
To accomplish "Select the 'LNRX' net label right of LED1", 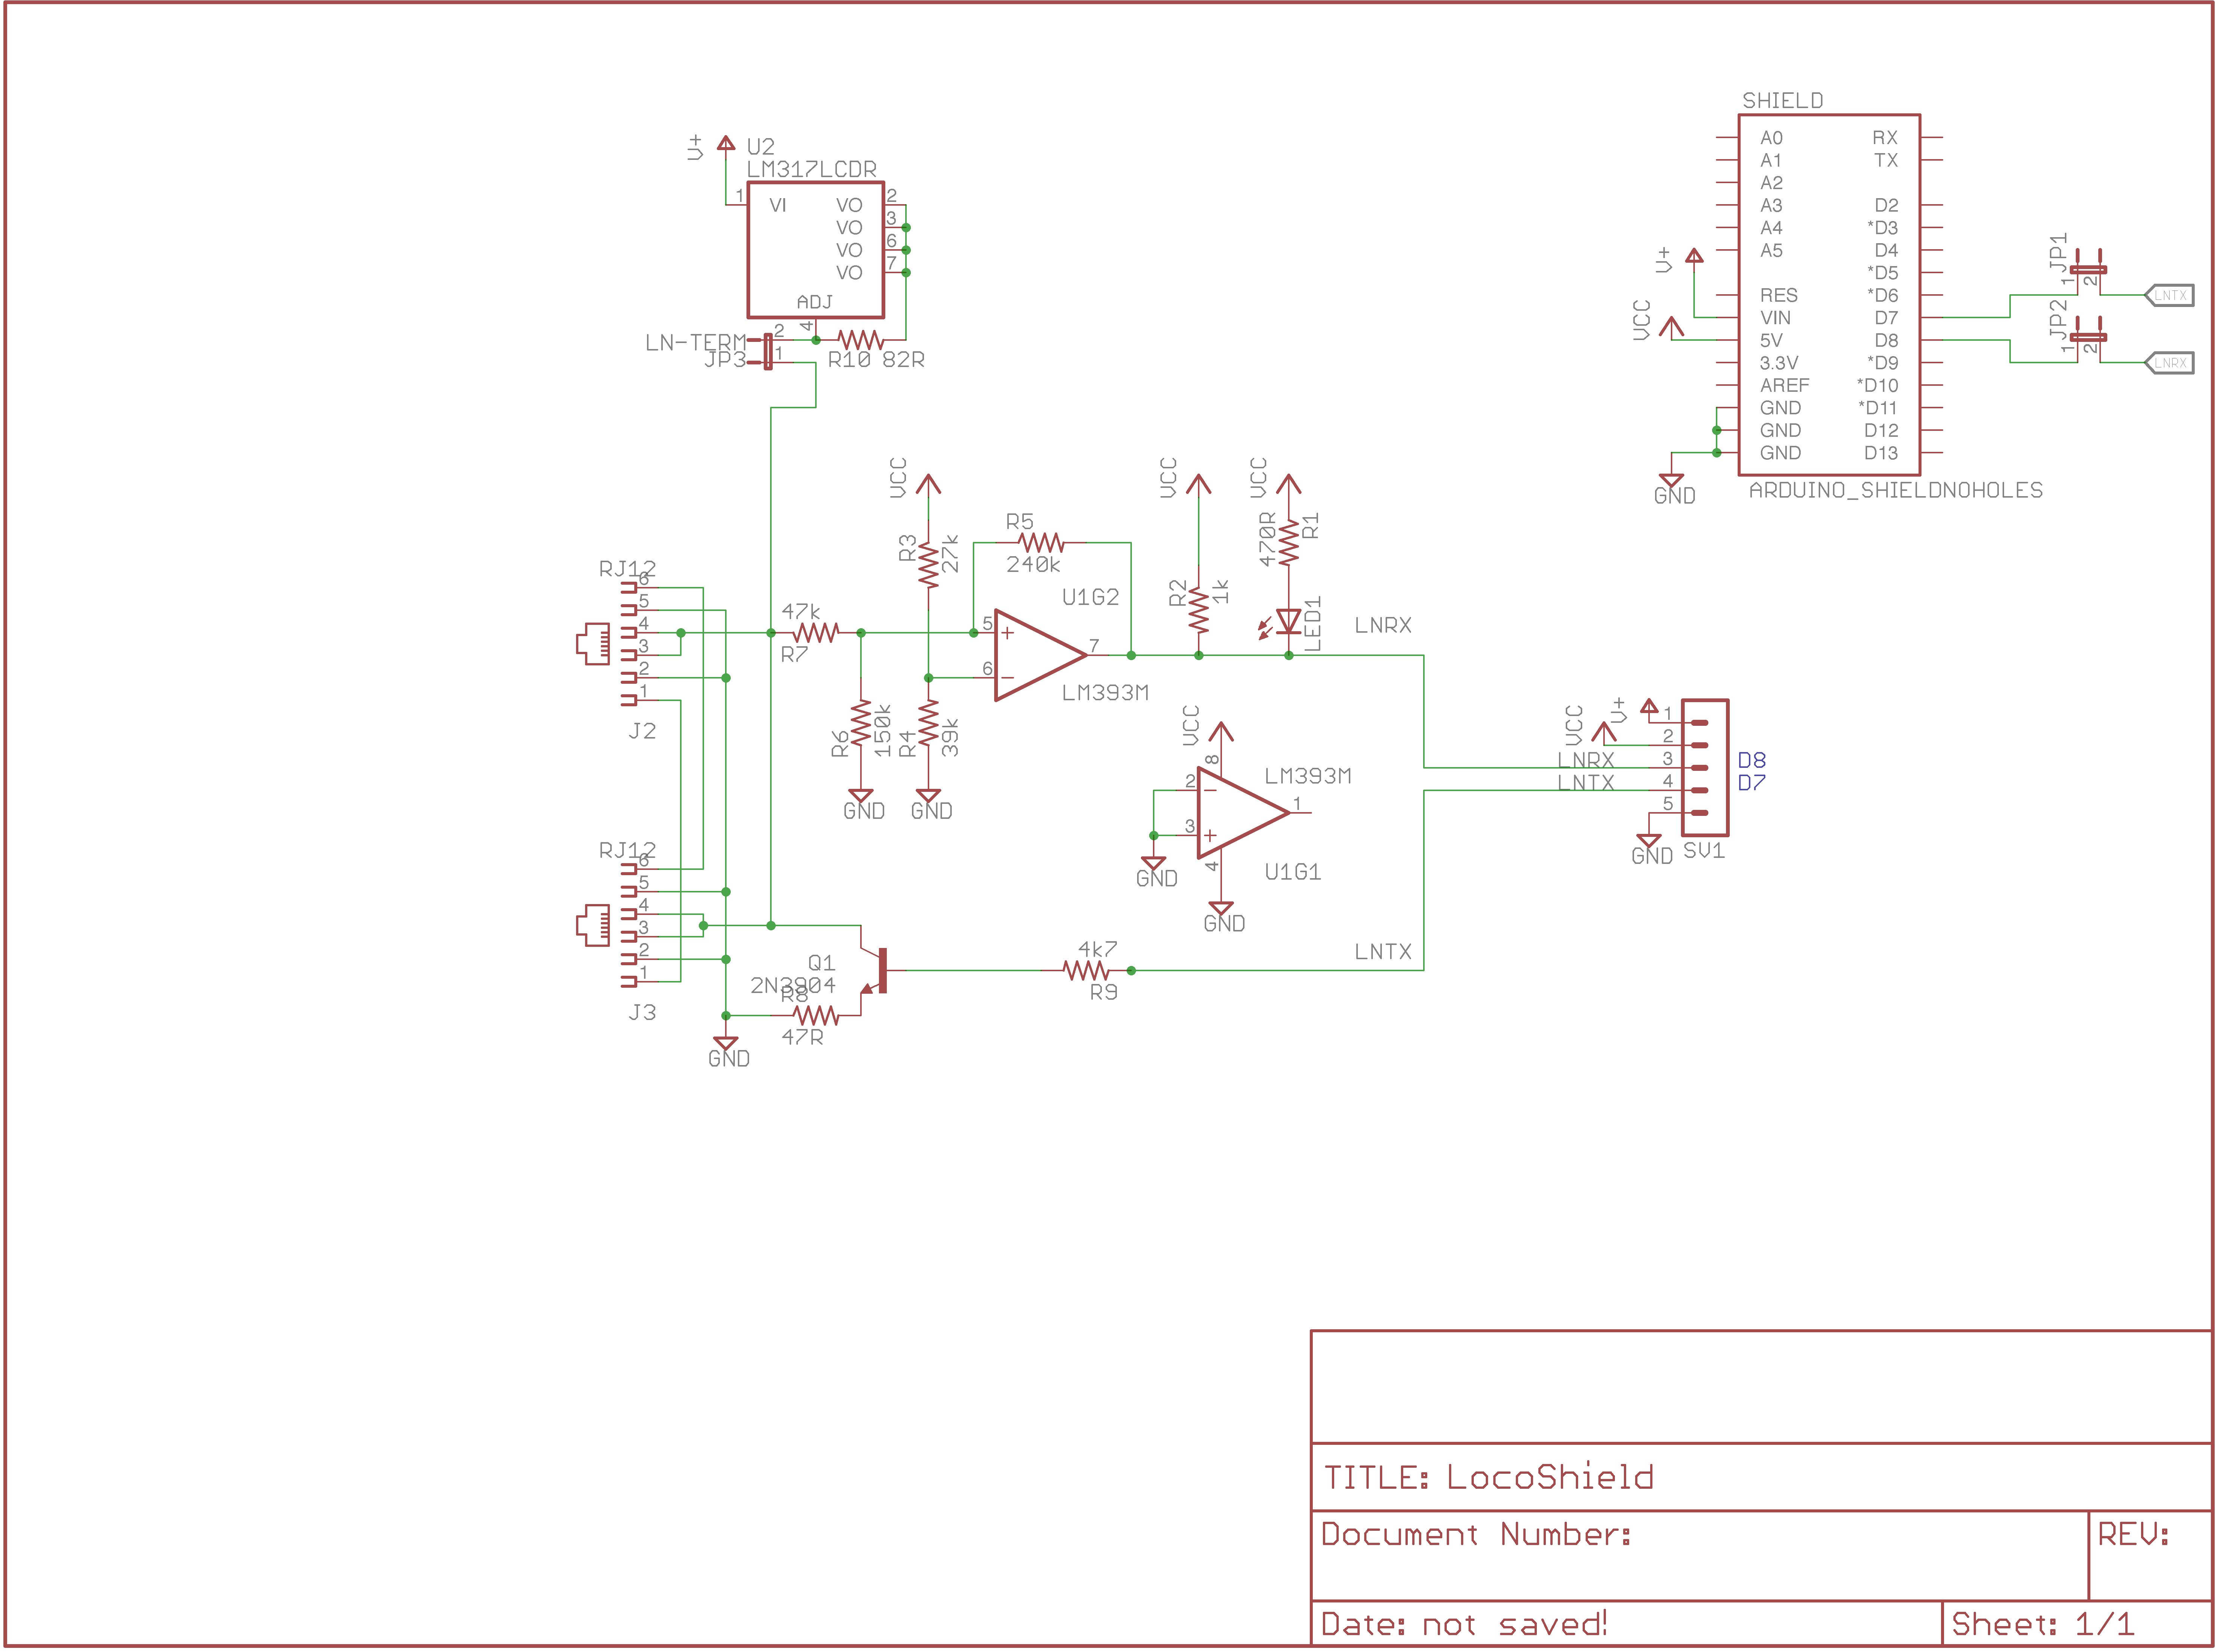I will click(1383, 625).
